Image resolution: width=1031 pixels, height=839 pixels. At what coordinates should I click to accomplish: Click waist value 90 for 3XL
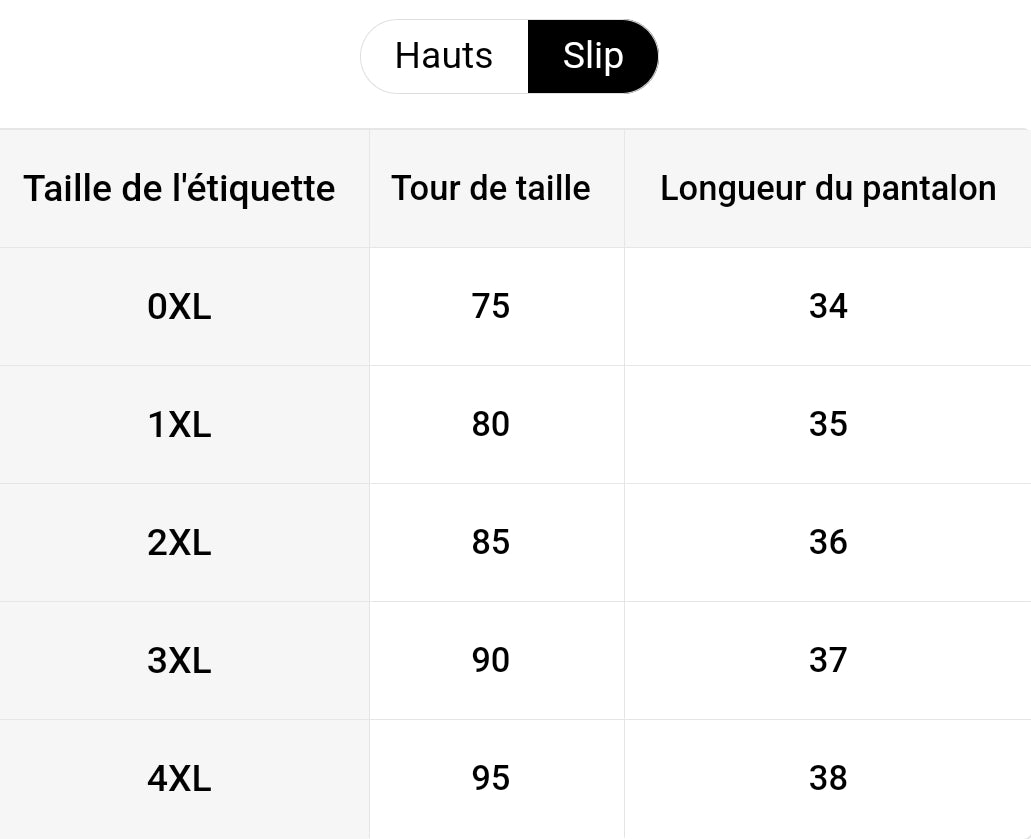491,660
